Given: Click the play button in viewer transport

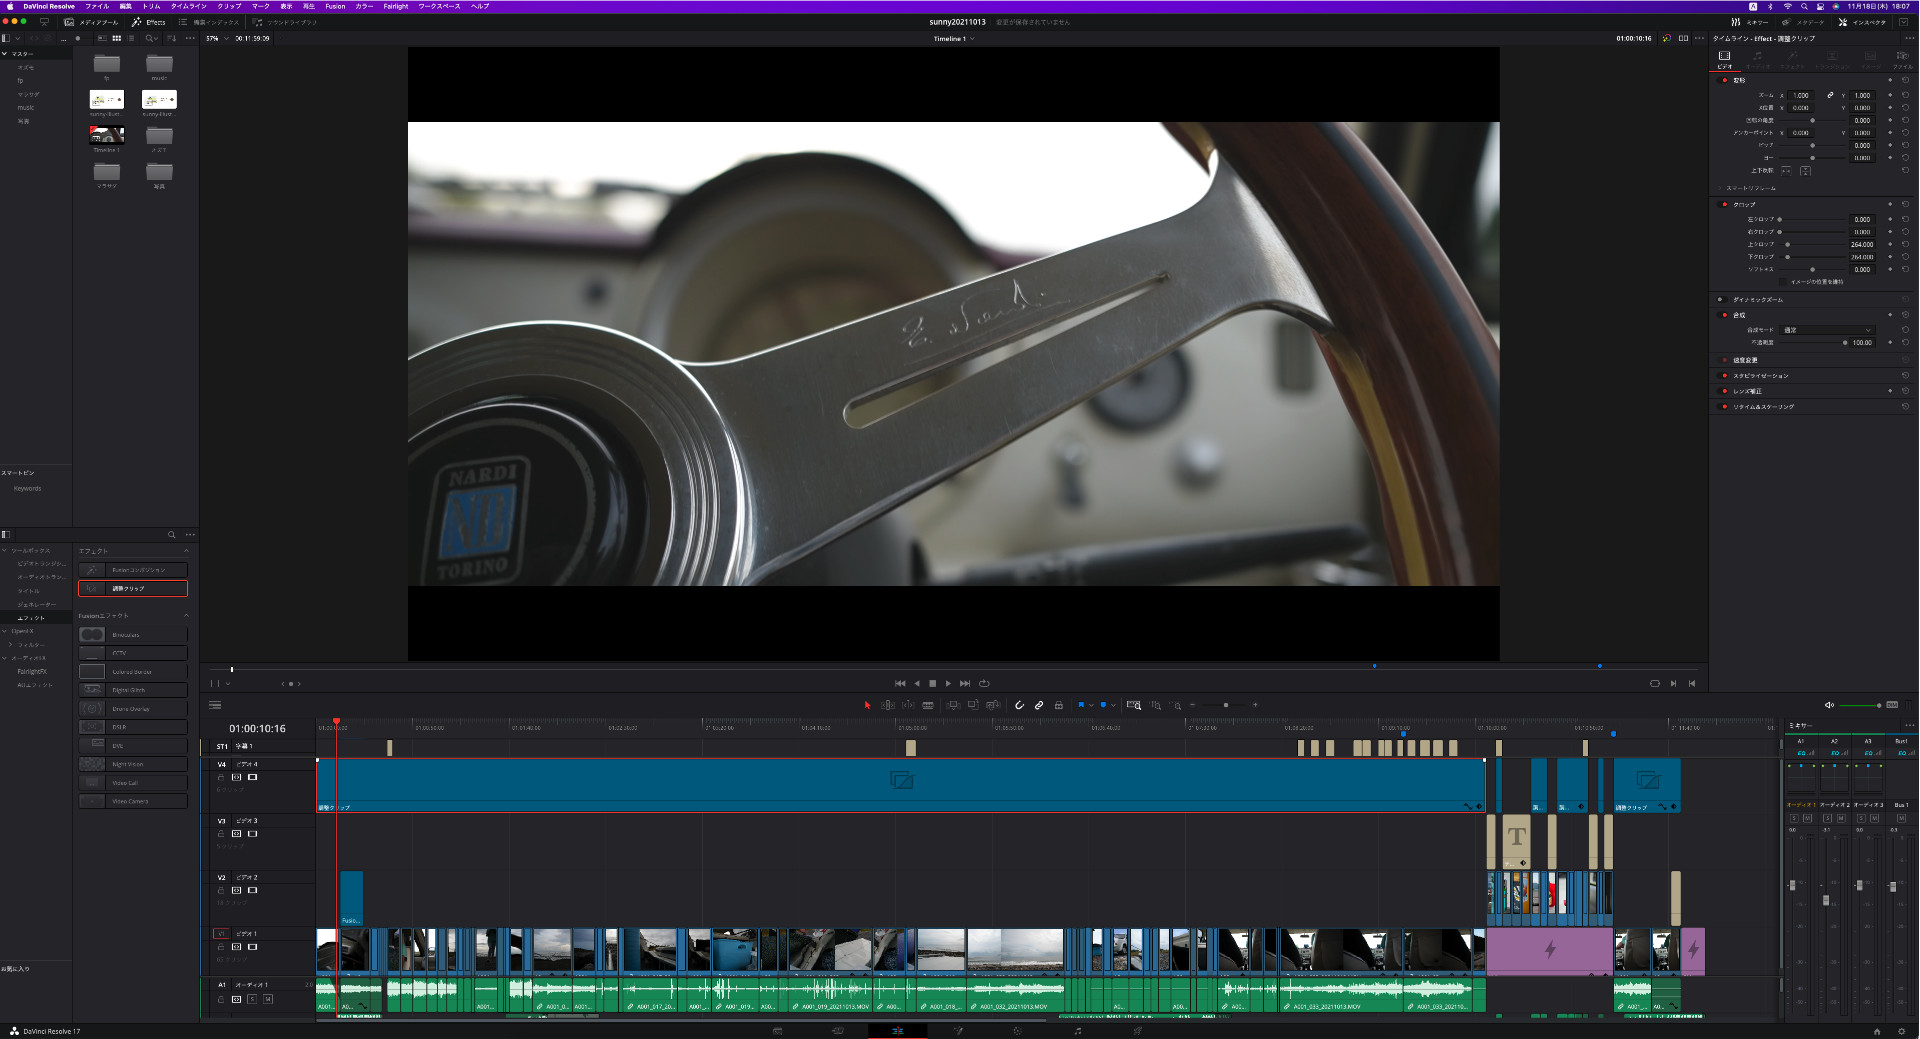Looking at the screenshot, I should (948, 683).
